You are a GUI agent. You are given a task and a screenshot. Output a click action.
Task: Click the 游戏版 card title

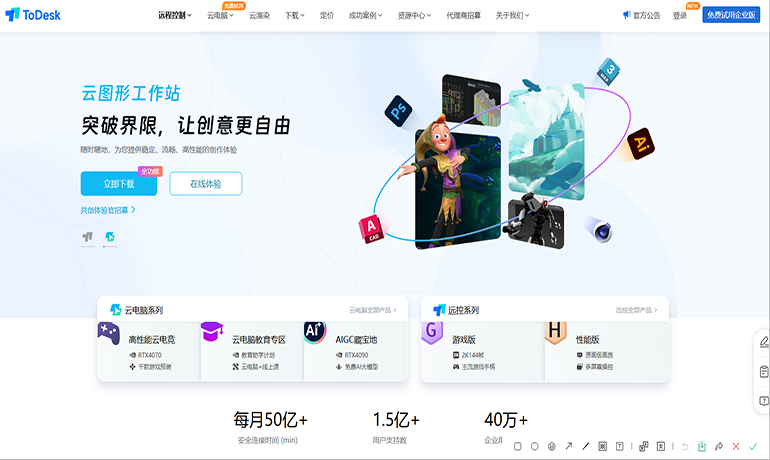464,339
